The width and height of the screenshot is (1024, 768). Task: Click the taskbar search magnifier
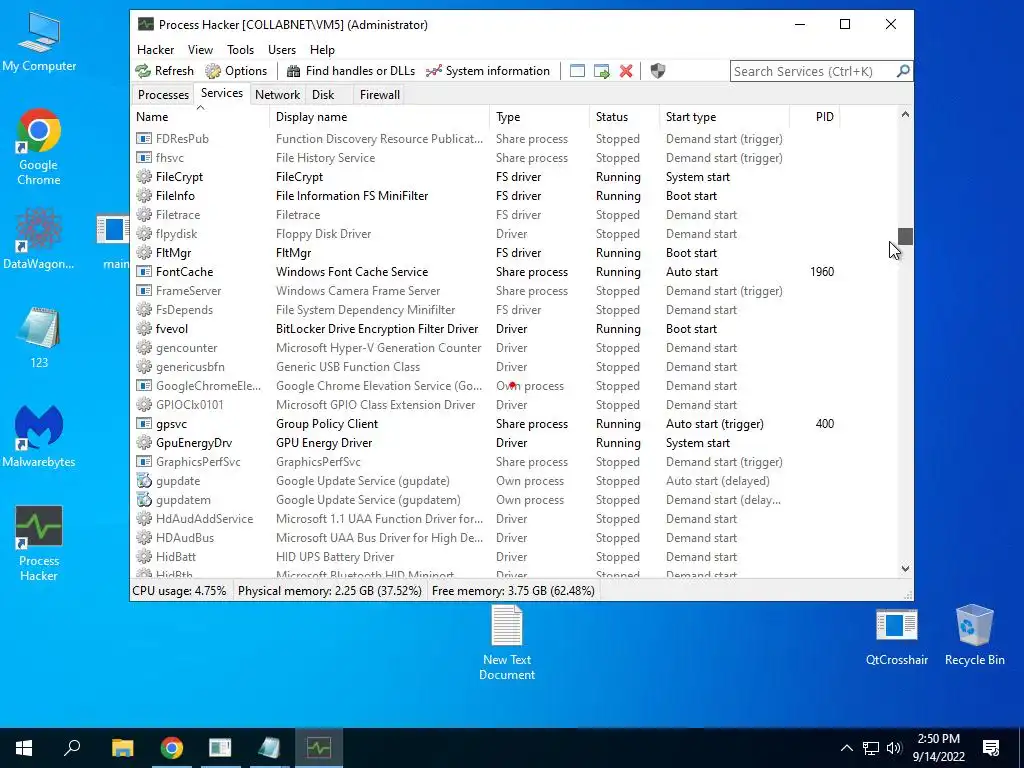tap(72, 748)
